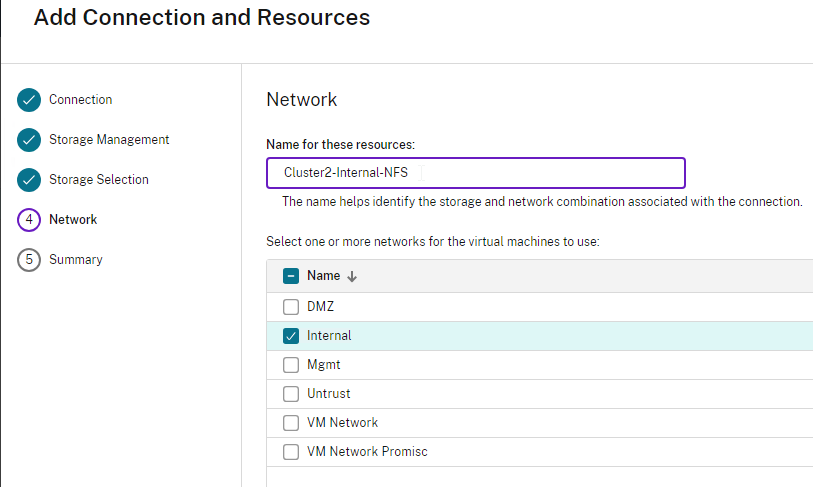813x487 pixels.
Task: Select the VM Network Promisc row label
Action: coord(367,452)
